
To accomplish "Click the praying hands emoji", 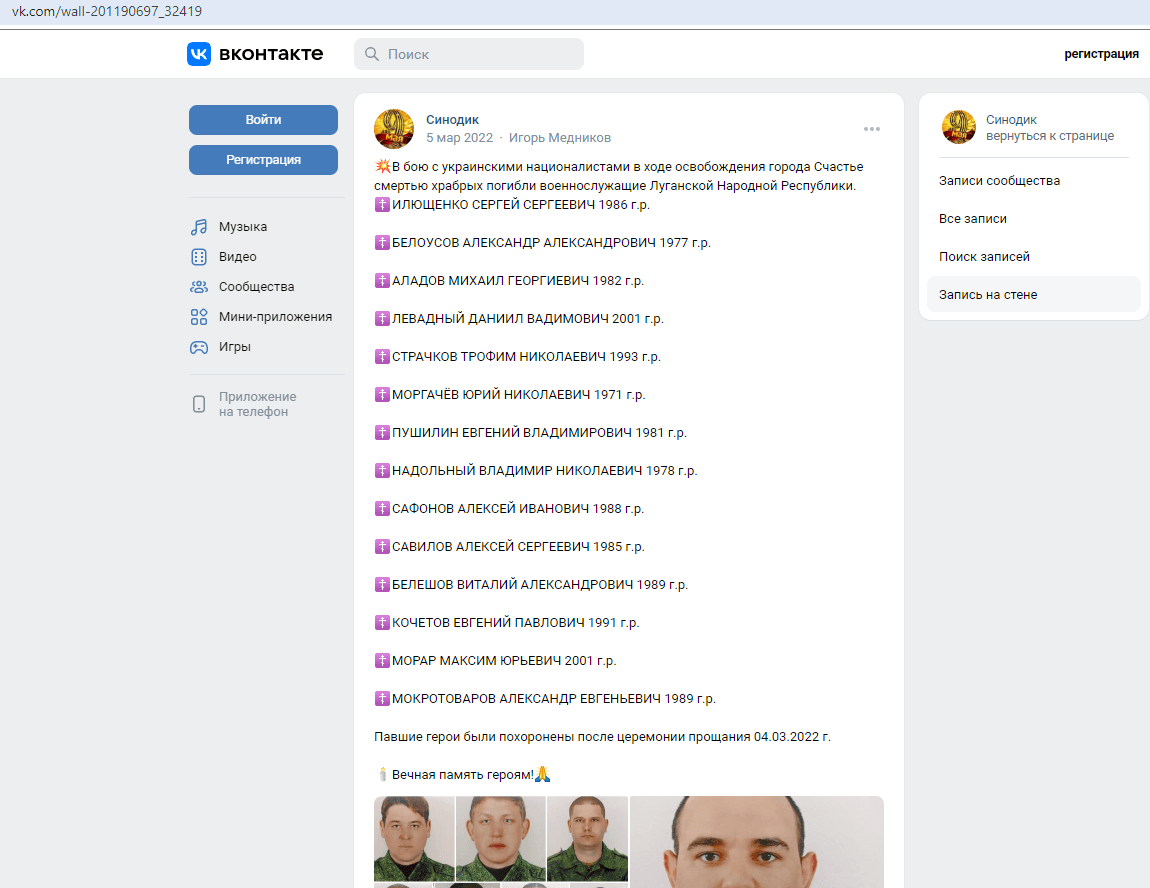I will [x=543, y=774].
